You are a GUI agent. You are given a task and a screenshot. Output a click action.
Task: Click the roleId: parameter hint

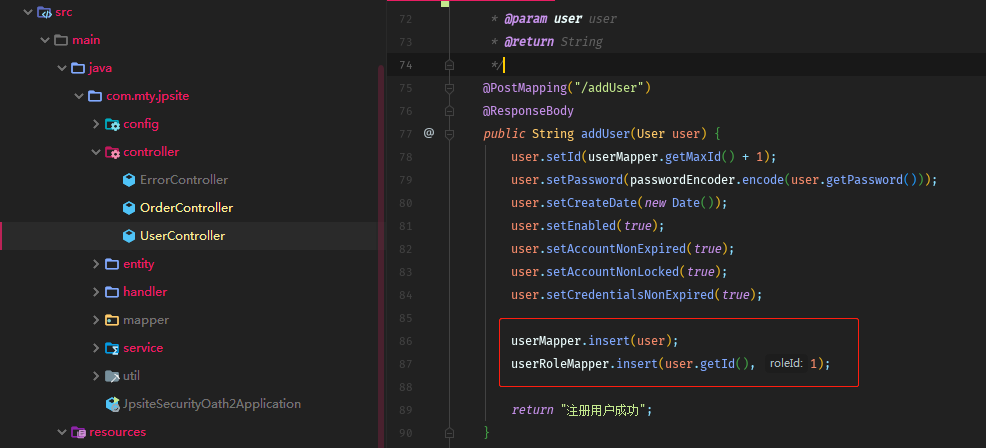(785, 364)
